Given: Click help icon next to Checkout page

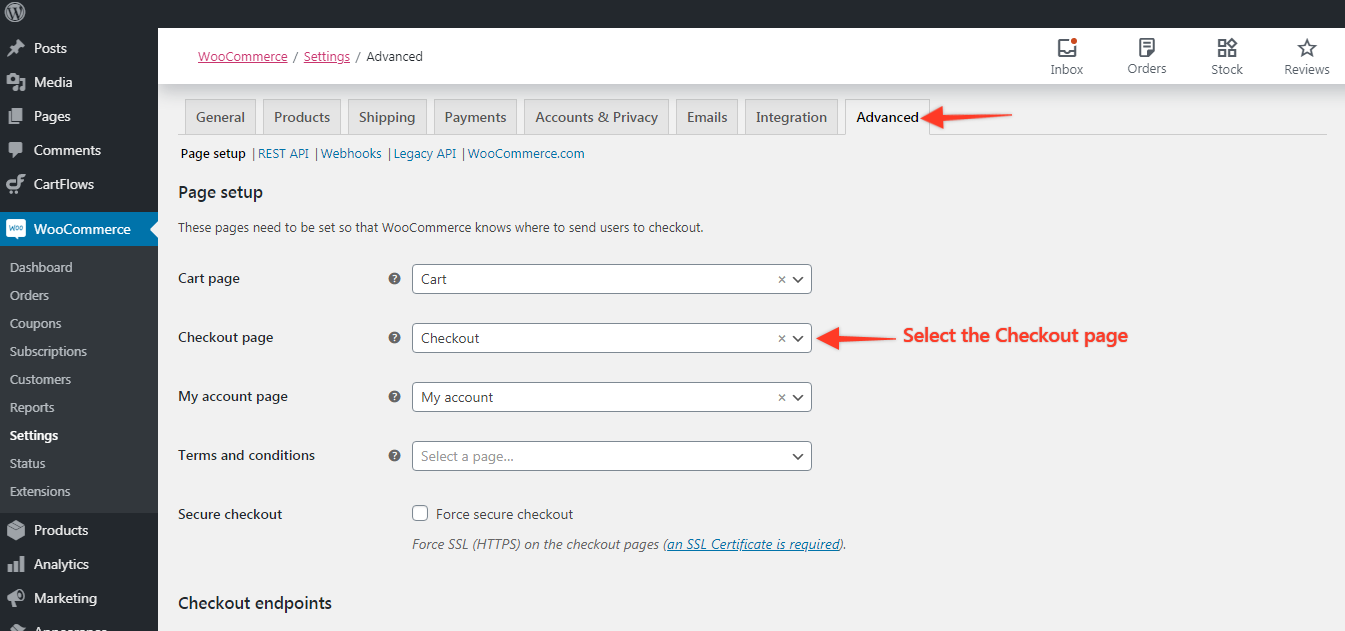Looking at the screenshot, I should [394, 338].
